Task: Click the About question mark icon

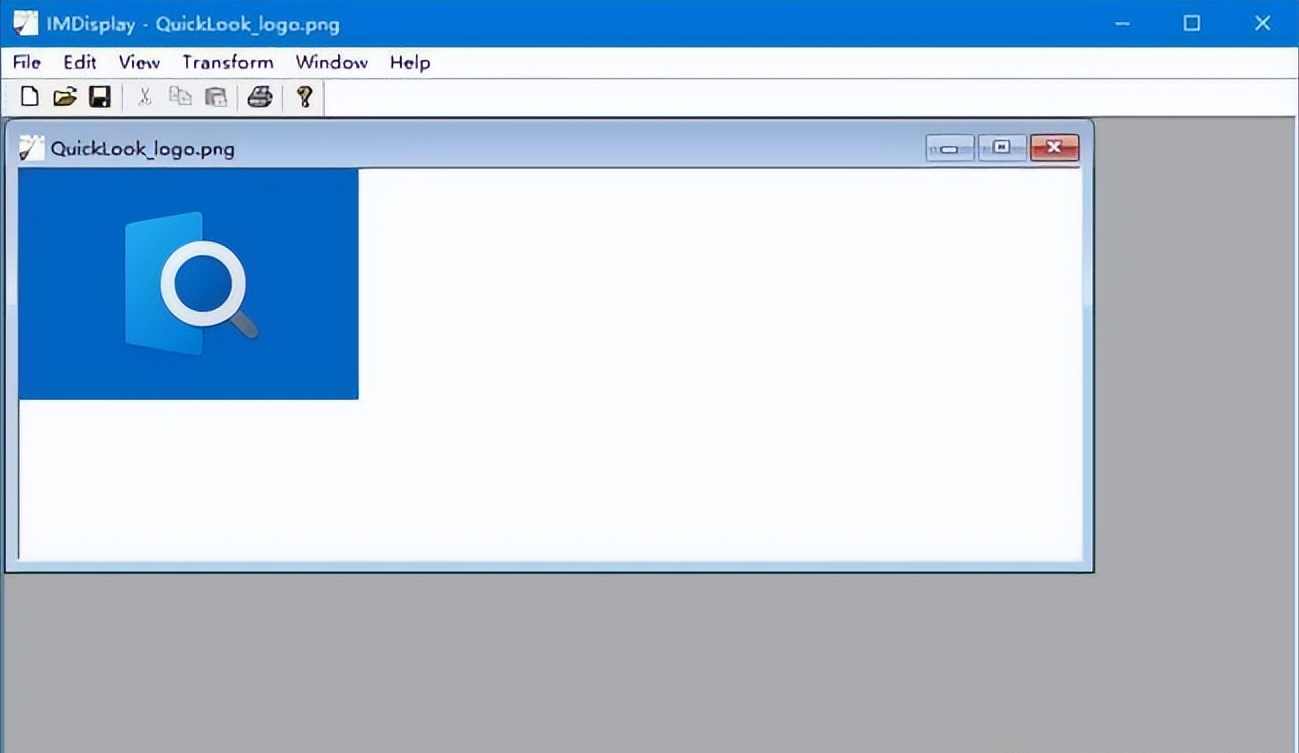Action: click(x=305, y=97)
